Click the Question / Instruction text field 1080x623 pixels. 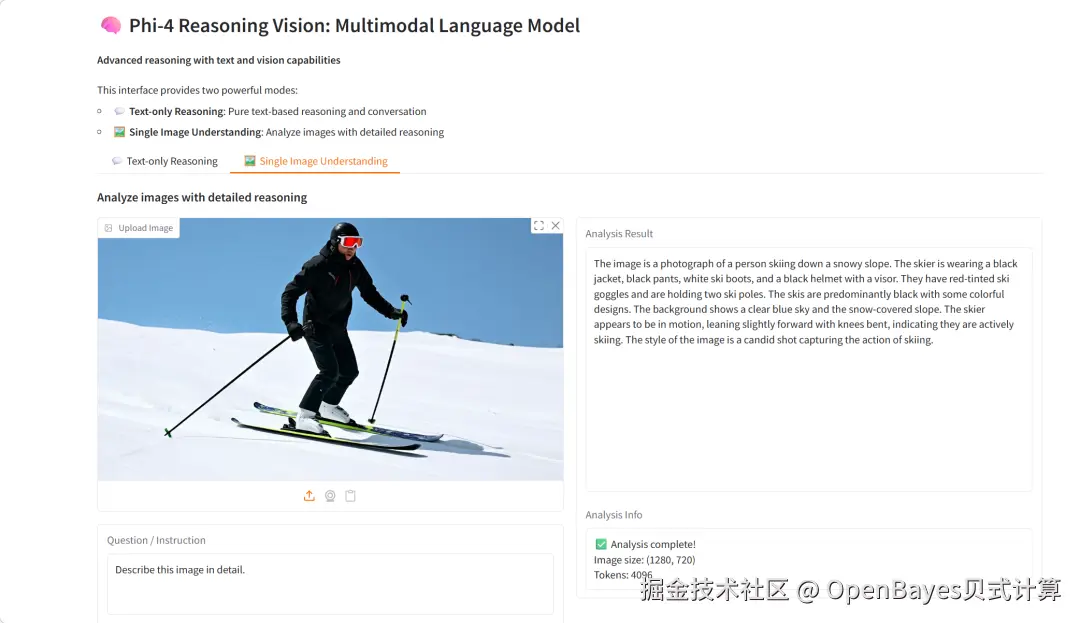click(x=330, y=584)
